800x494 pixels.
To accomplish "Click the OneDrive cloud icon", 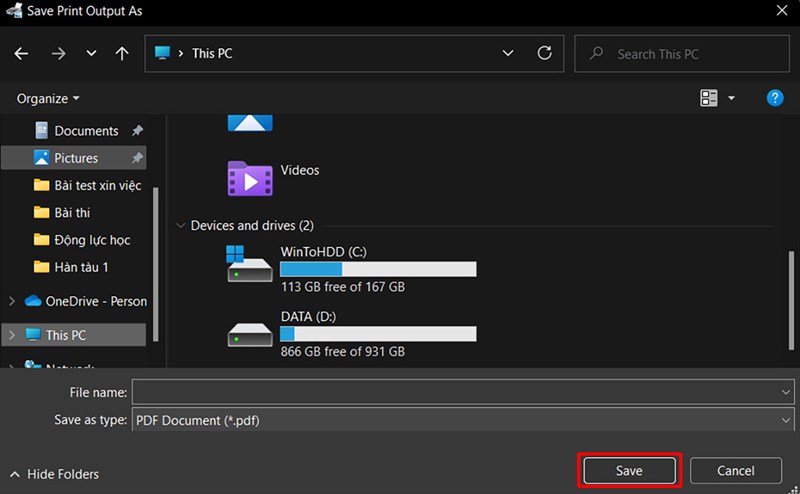I will point(33,301).
